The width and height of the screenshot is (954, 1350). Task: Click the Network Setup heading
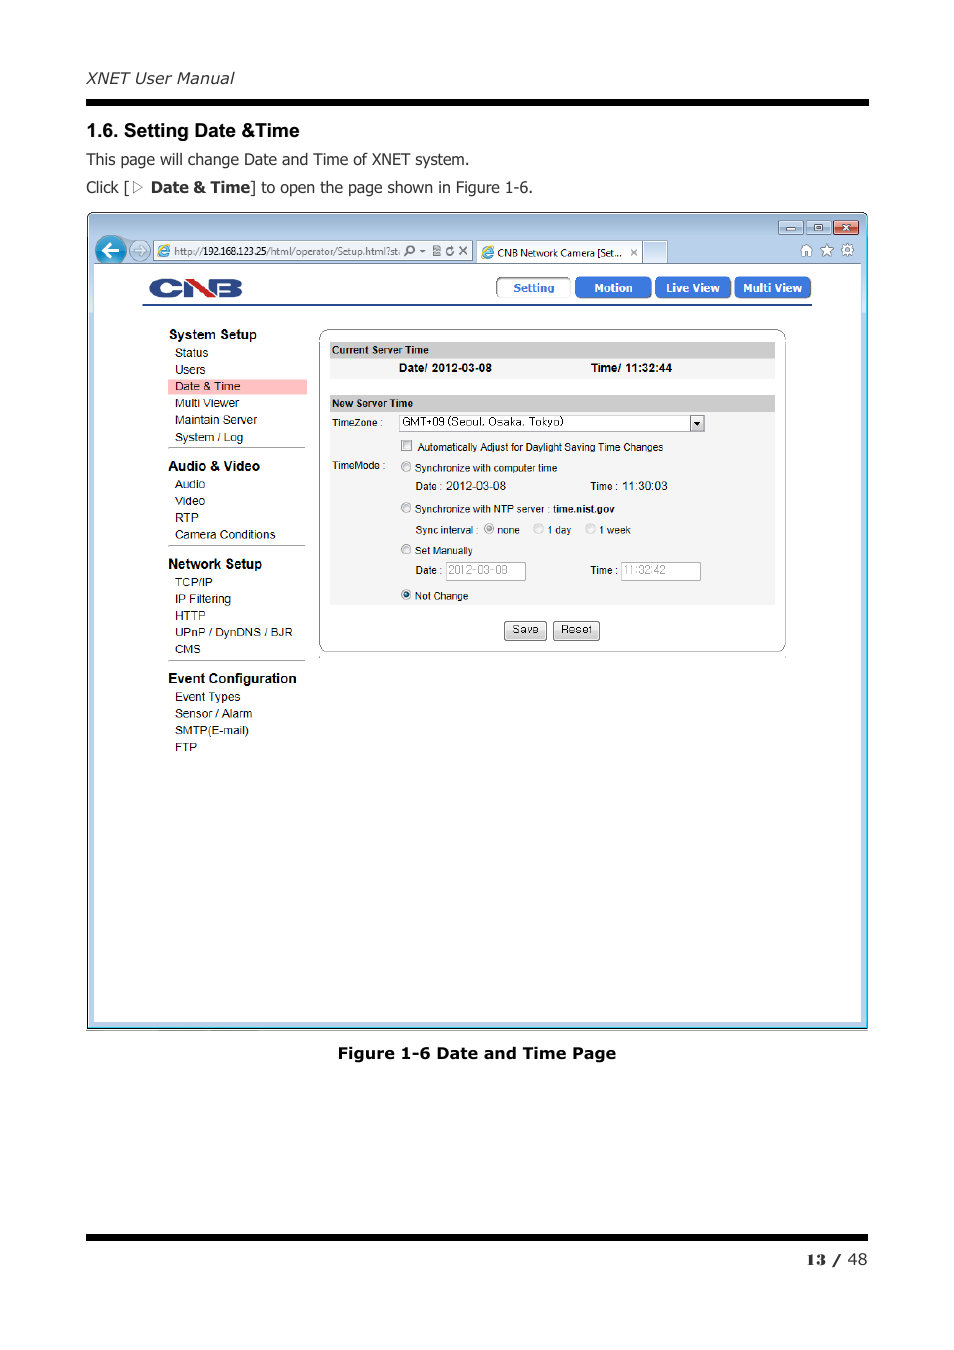click(215, 565)
